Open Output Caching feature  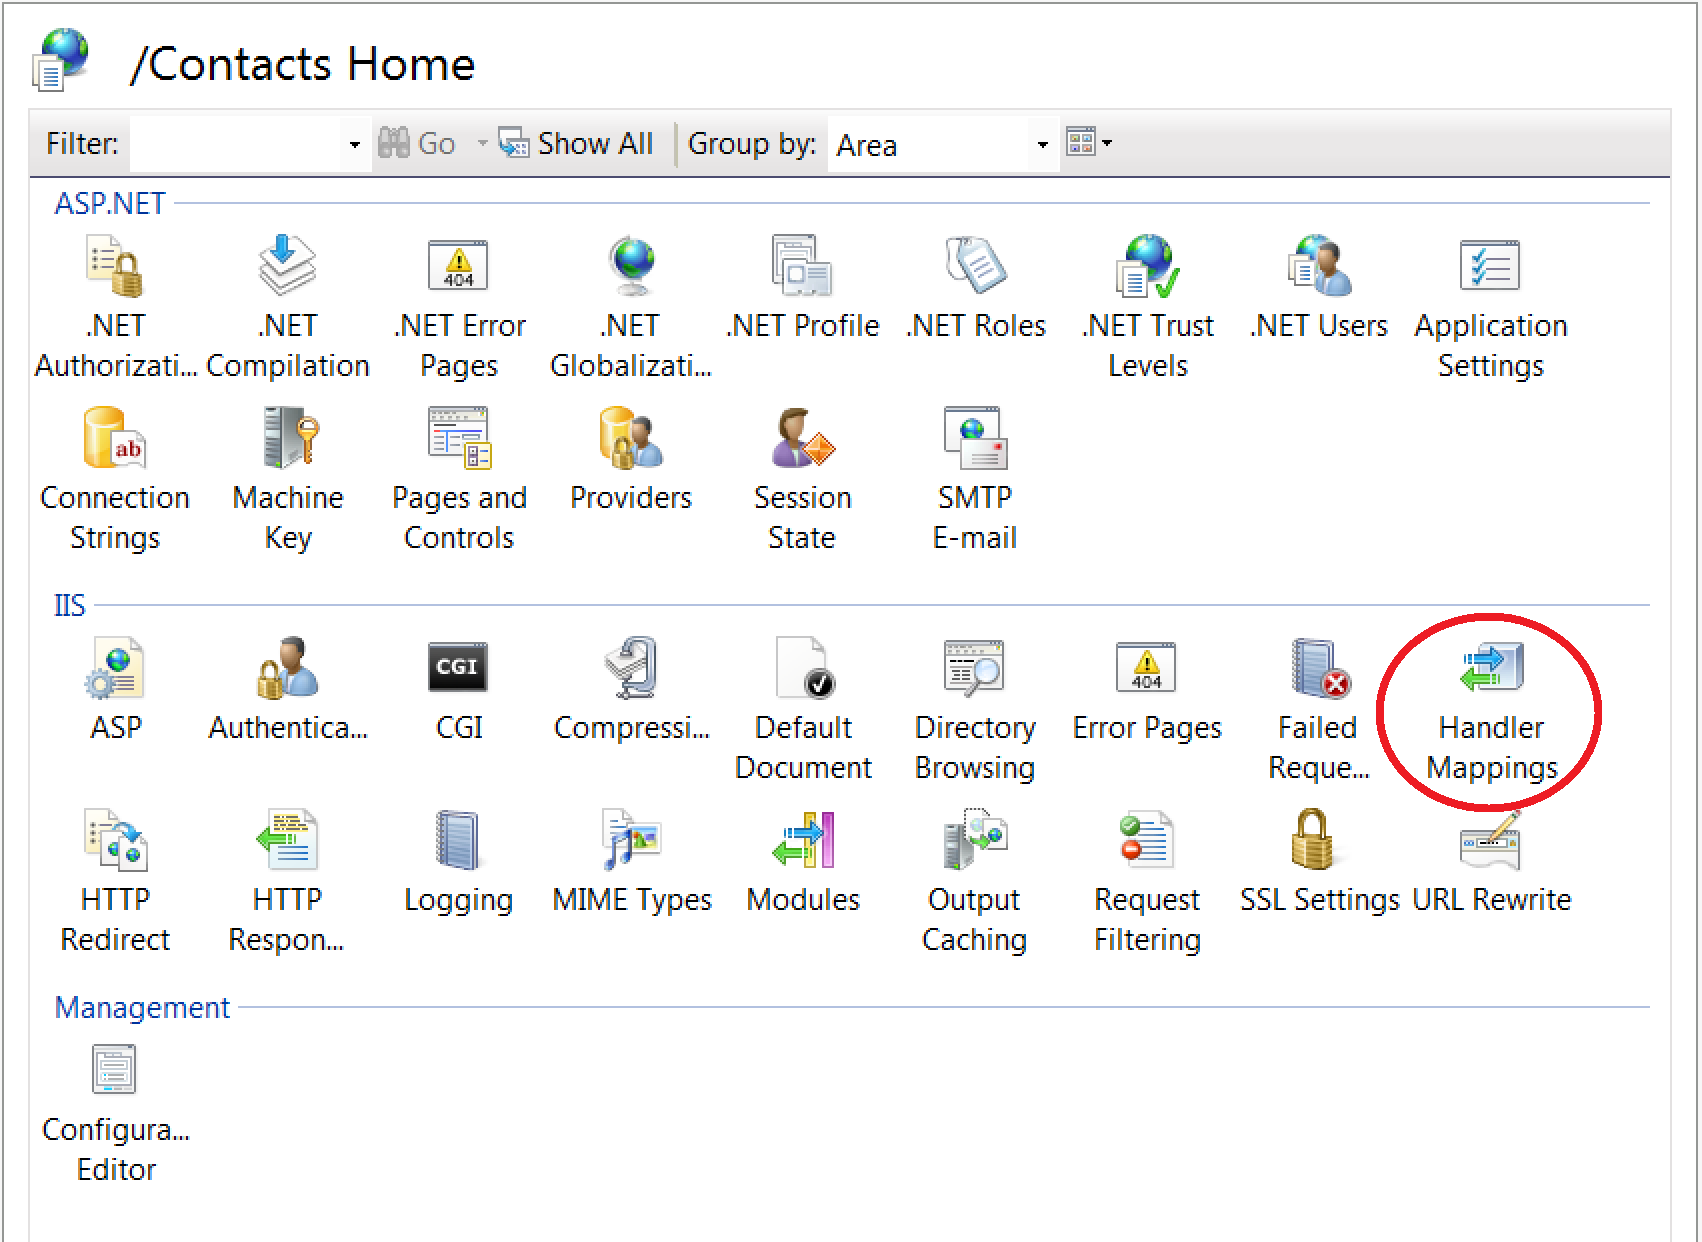(975, 881)
